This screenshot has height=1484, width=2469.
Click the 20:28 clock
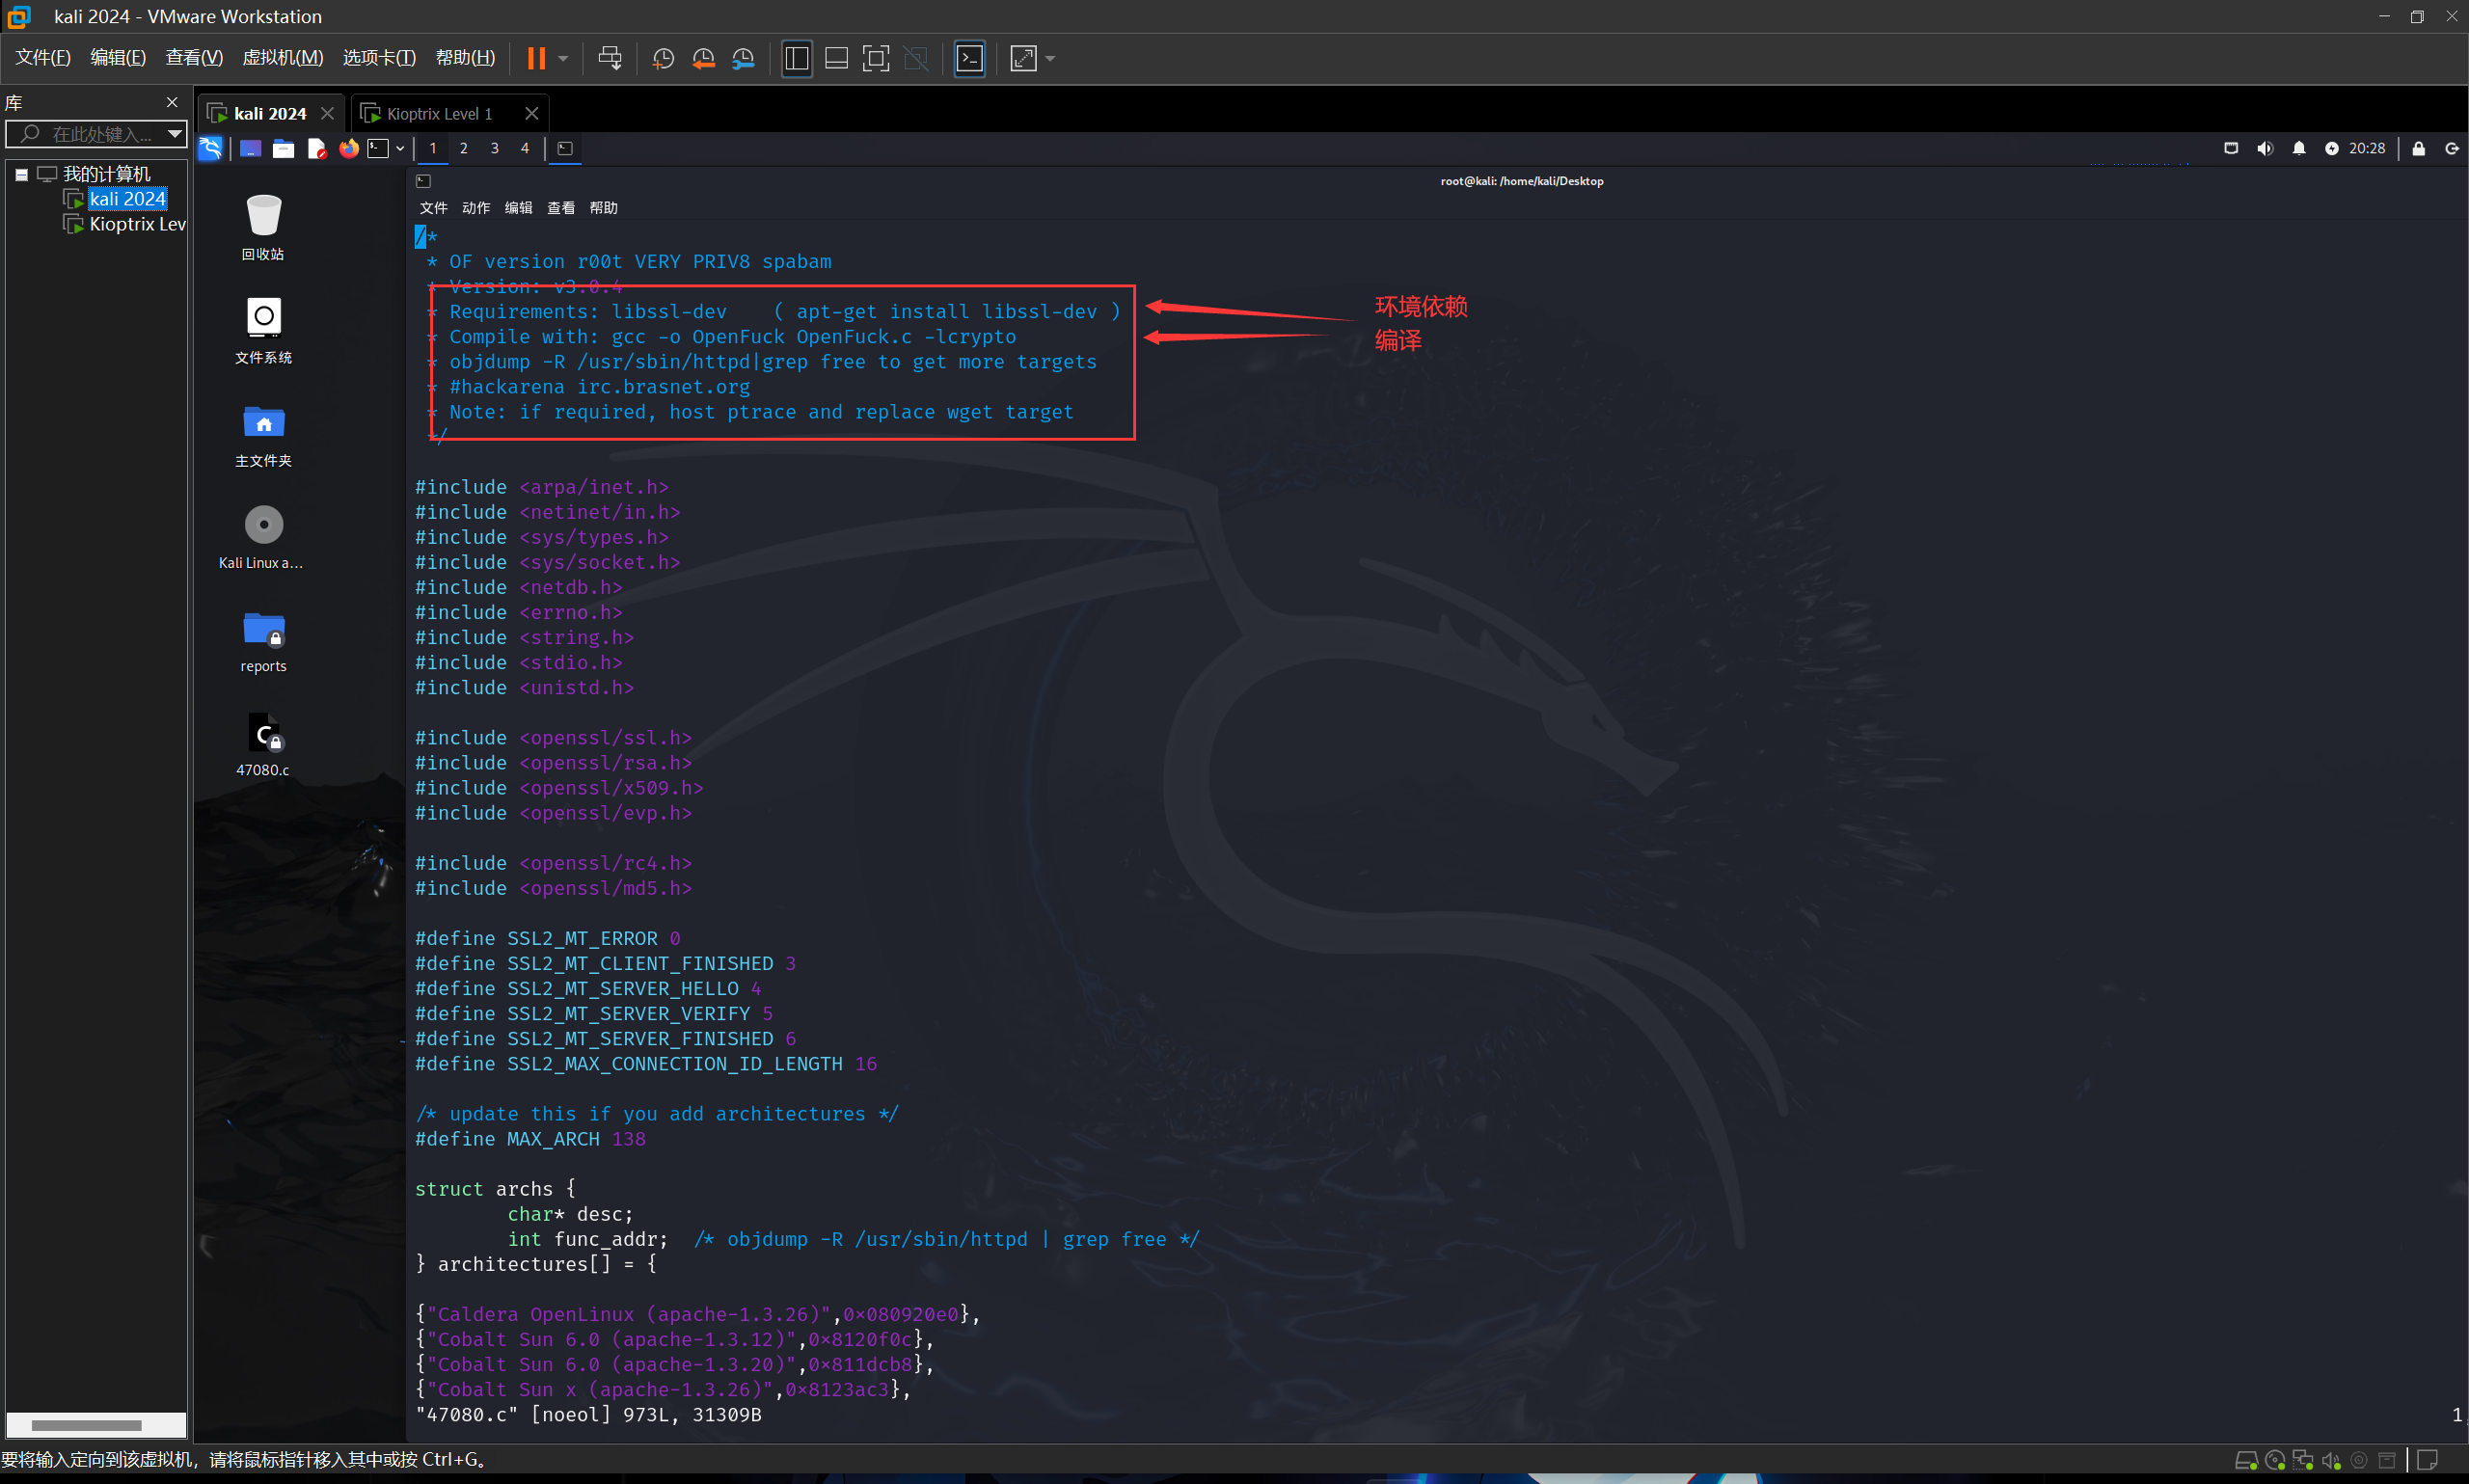2367,148
